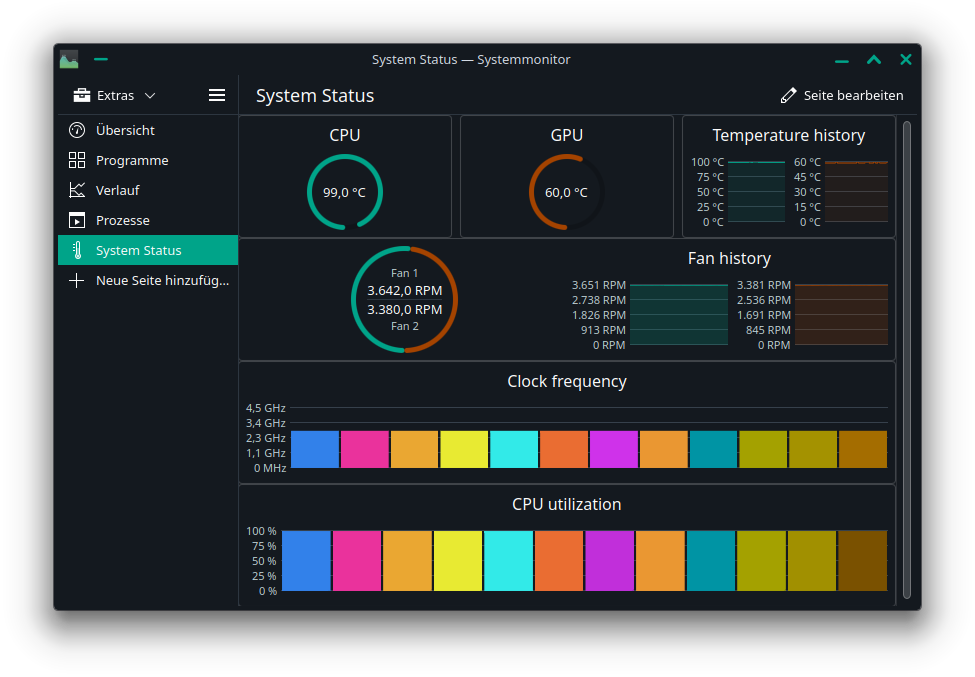The width and height of the screenshot is (975, 677).
Task: Open the hamburger menu in sidebar
Action: click(217, 95)
